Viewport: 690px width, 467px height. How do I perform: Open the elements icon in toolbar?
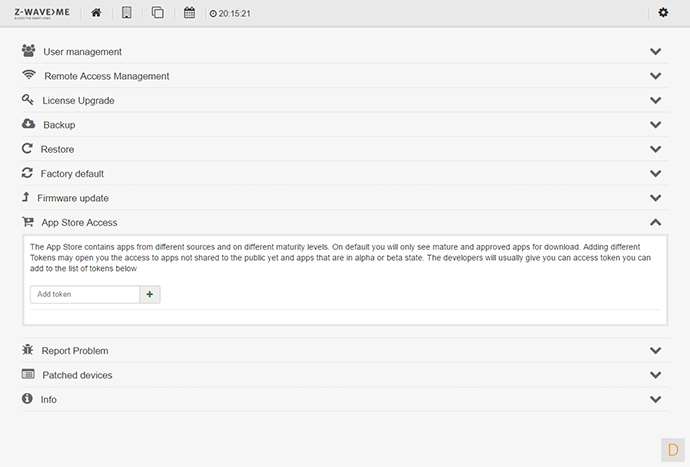point(157,13)
